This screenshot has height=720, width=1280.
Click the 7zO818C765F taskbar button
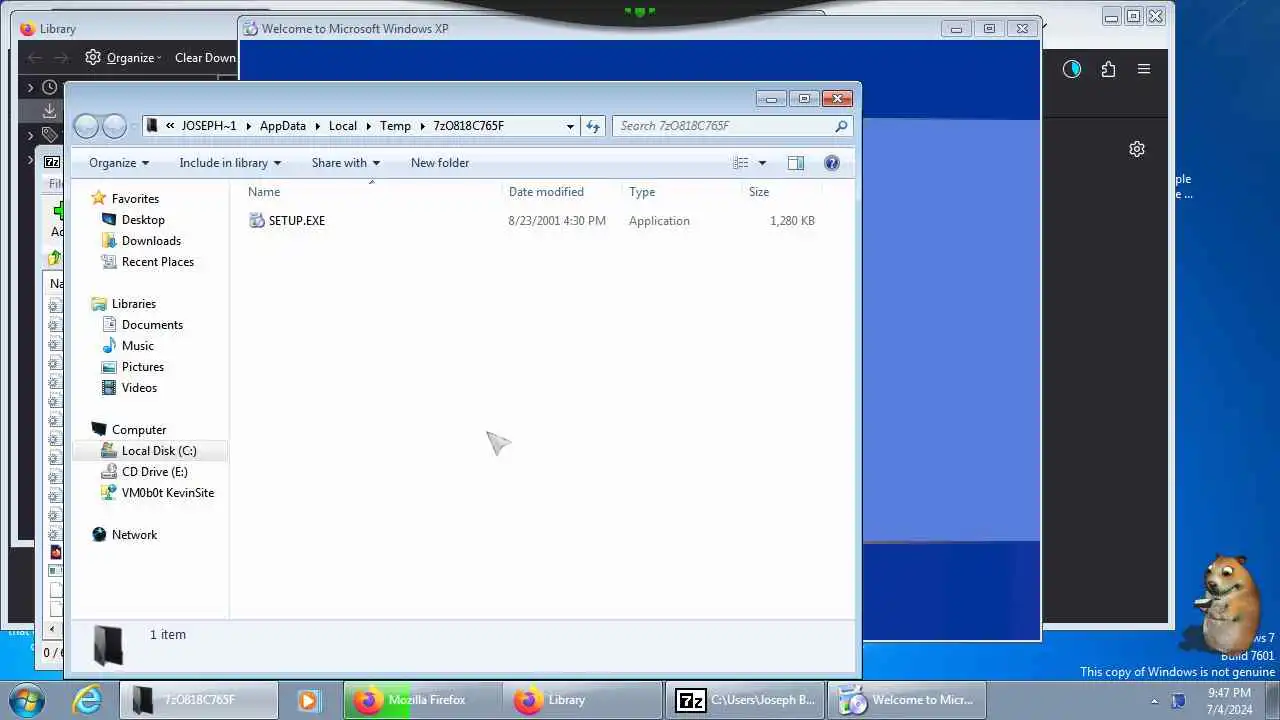pyautogui.click(x=199, y=700)
